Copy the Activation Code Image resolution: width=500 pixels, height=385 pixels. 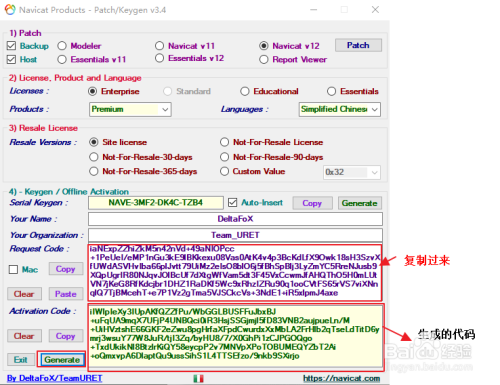(66, 336)
